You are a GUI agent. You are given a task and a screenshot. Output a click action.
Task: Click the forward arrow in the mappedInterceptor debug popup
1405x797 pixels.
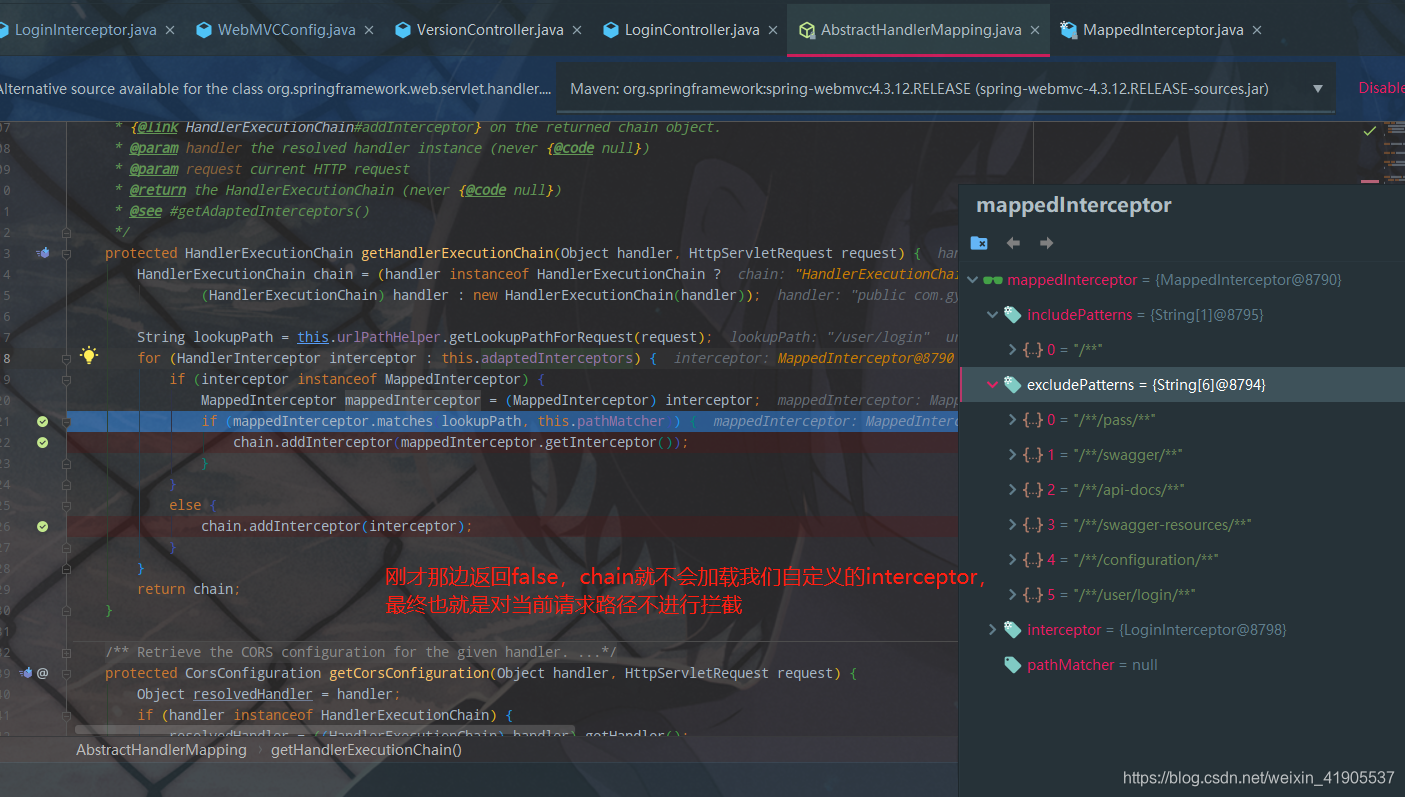(x=1044, y=242)
